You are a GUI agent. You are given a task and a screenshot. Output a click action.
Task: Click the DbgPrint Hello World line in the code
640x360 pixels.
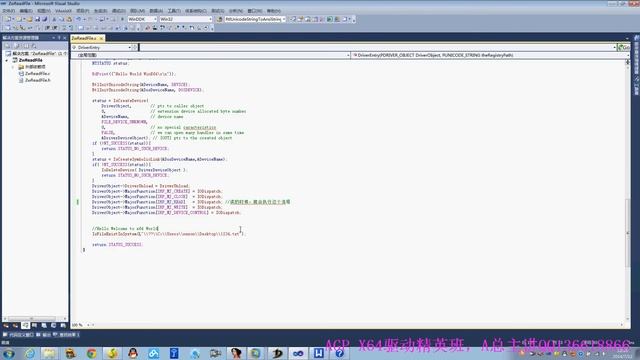tap(133, 74)
